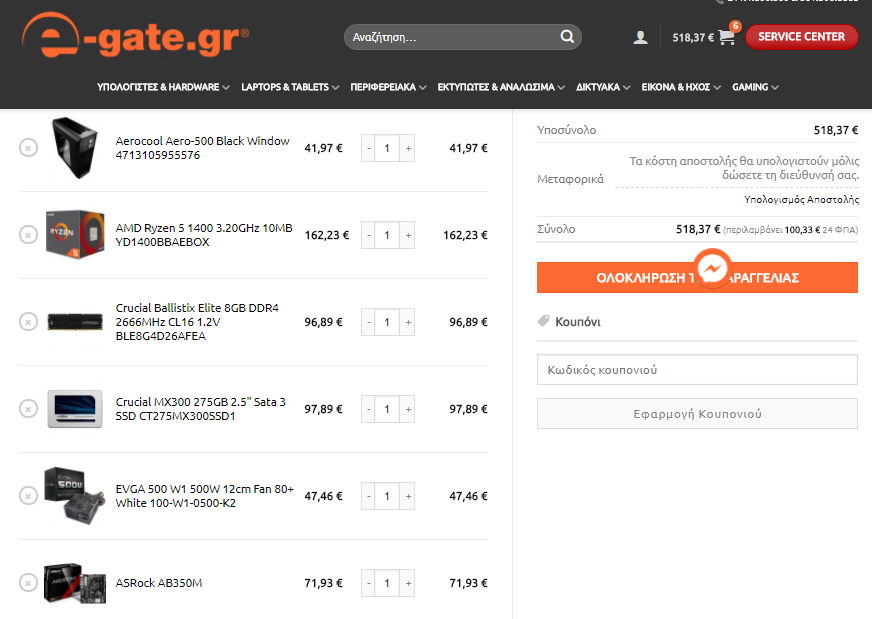Click the SERVICE CENTER button
Viewport: 872px width, 619px height.
coord(801,37)
